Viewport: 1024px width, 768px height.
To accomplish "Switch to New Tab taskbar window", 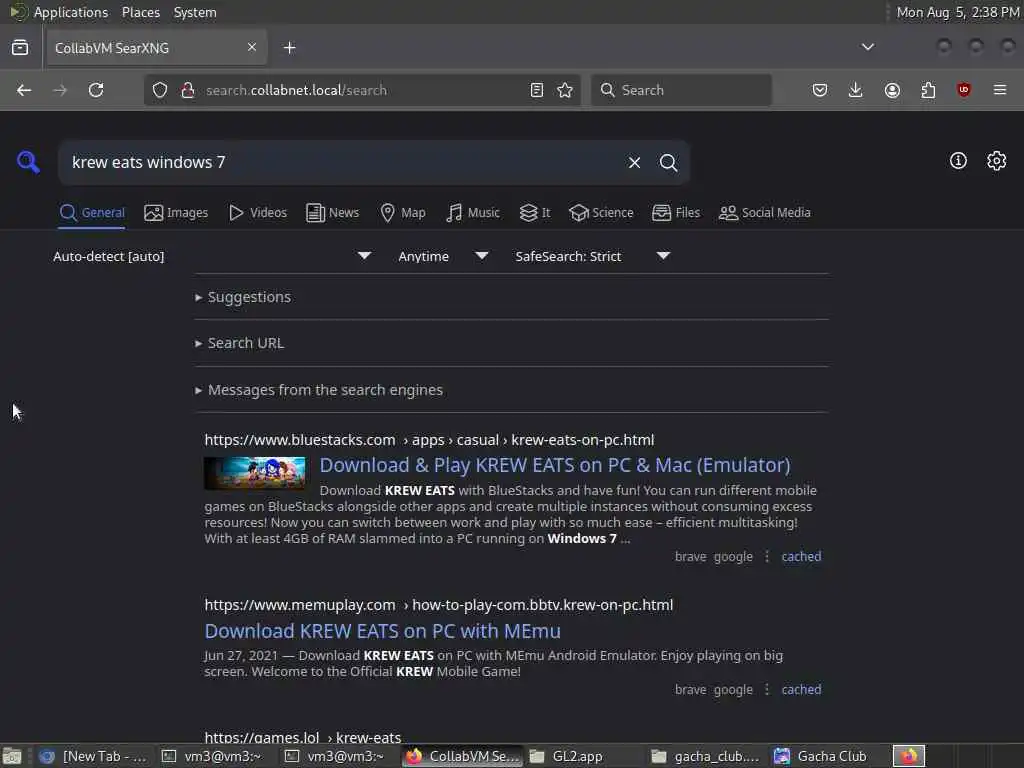I will [93, 756].
